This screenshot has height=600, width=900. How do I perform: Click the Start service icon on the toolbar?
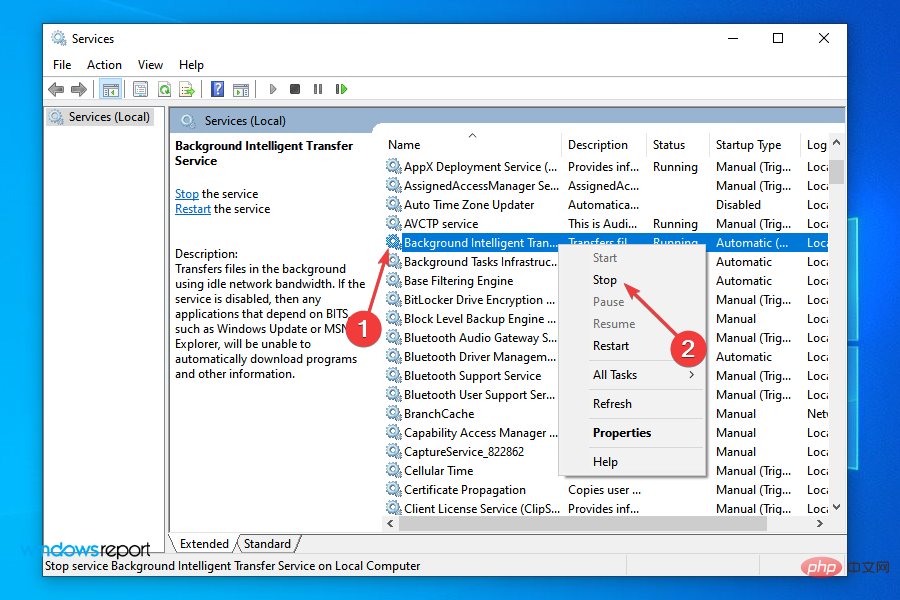pos(273,89)
